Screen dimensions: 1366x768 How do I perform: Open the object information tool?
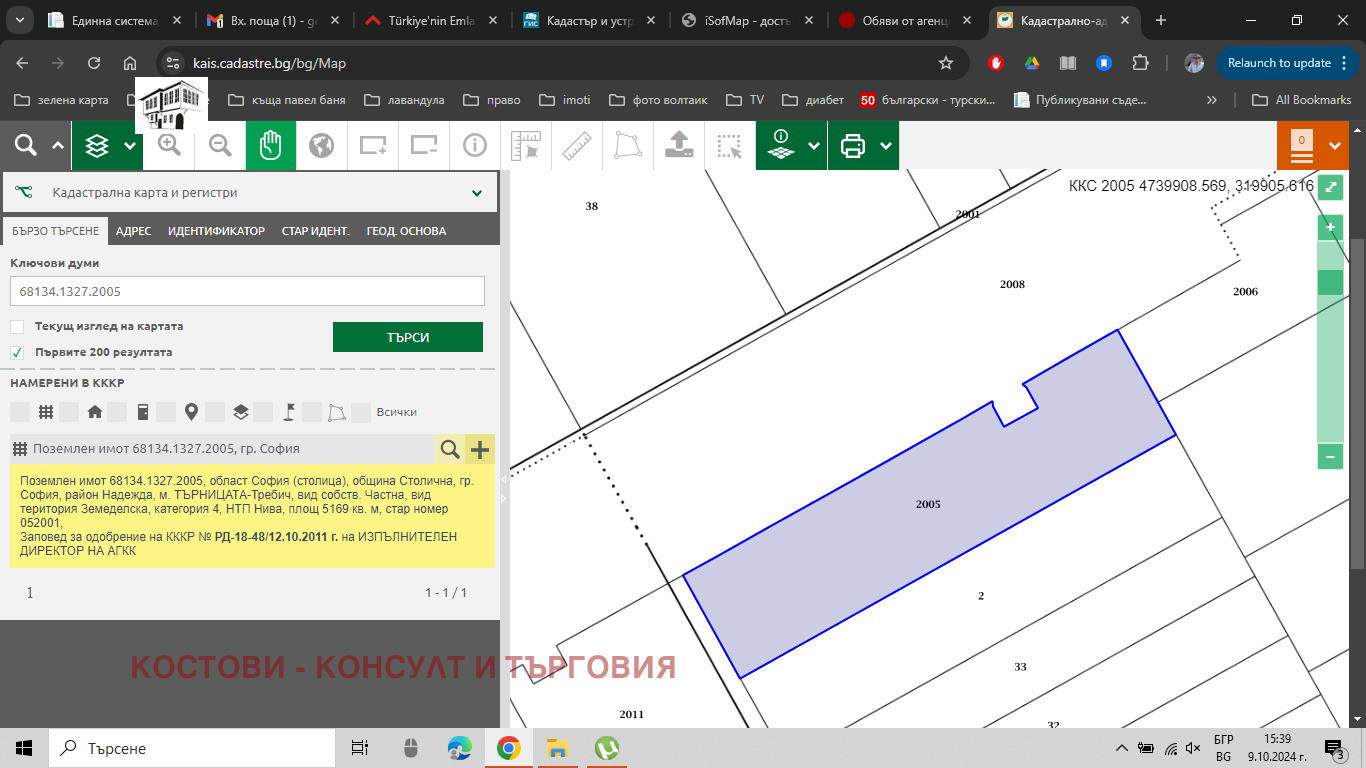pos(474,146)
